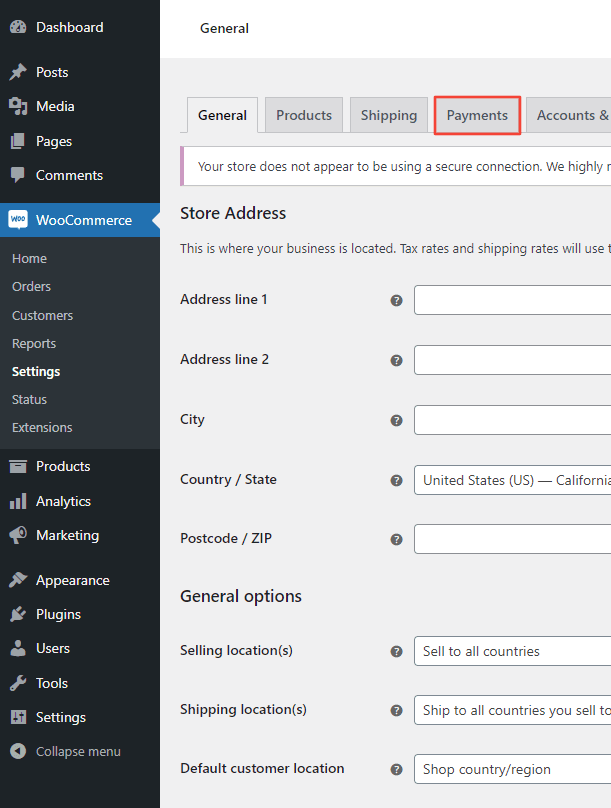This screenshot has width=611, height=808.
Task: Select the WooCommerce sidebar icon
Action: (18, 219)
